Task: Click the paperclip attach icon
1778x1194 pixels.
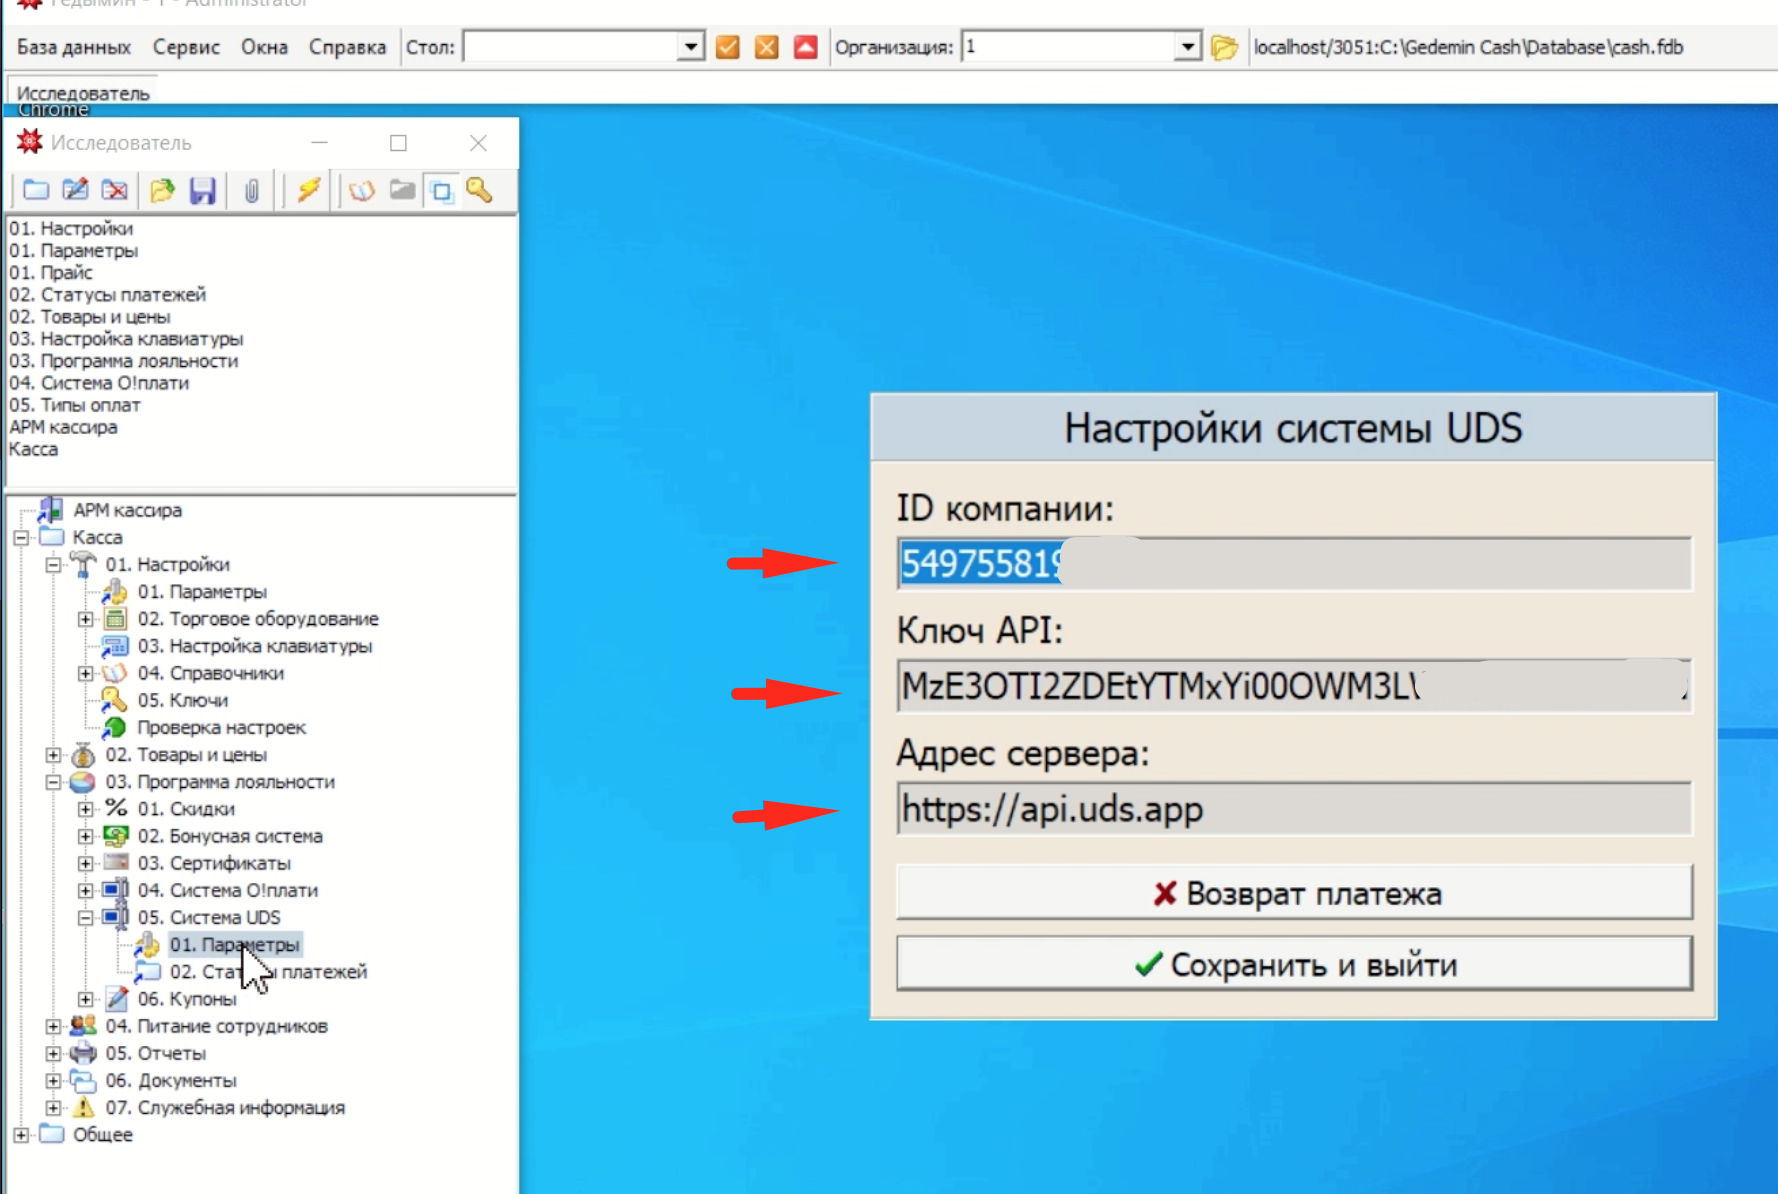Action: click(x=251, y=190)
